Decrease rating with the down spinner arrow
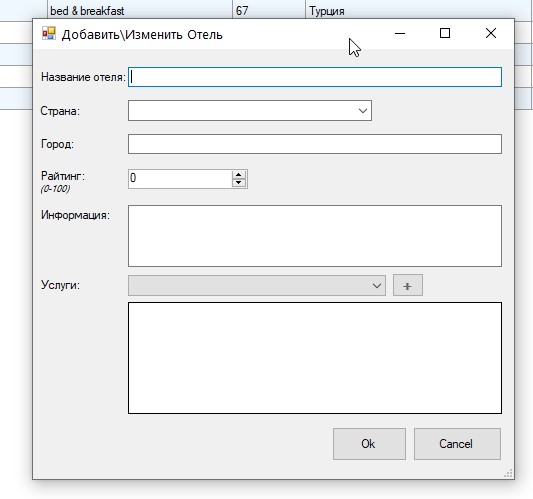The image size is (533, 499). (x=239, y=183)
